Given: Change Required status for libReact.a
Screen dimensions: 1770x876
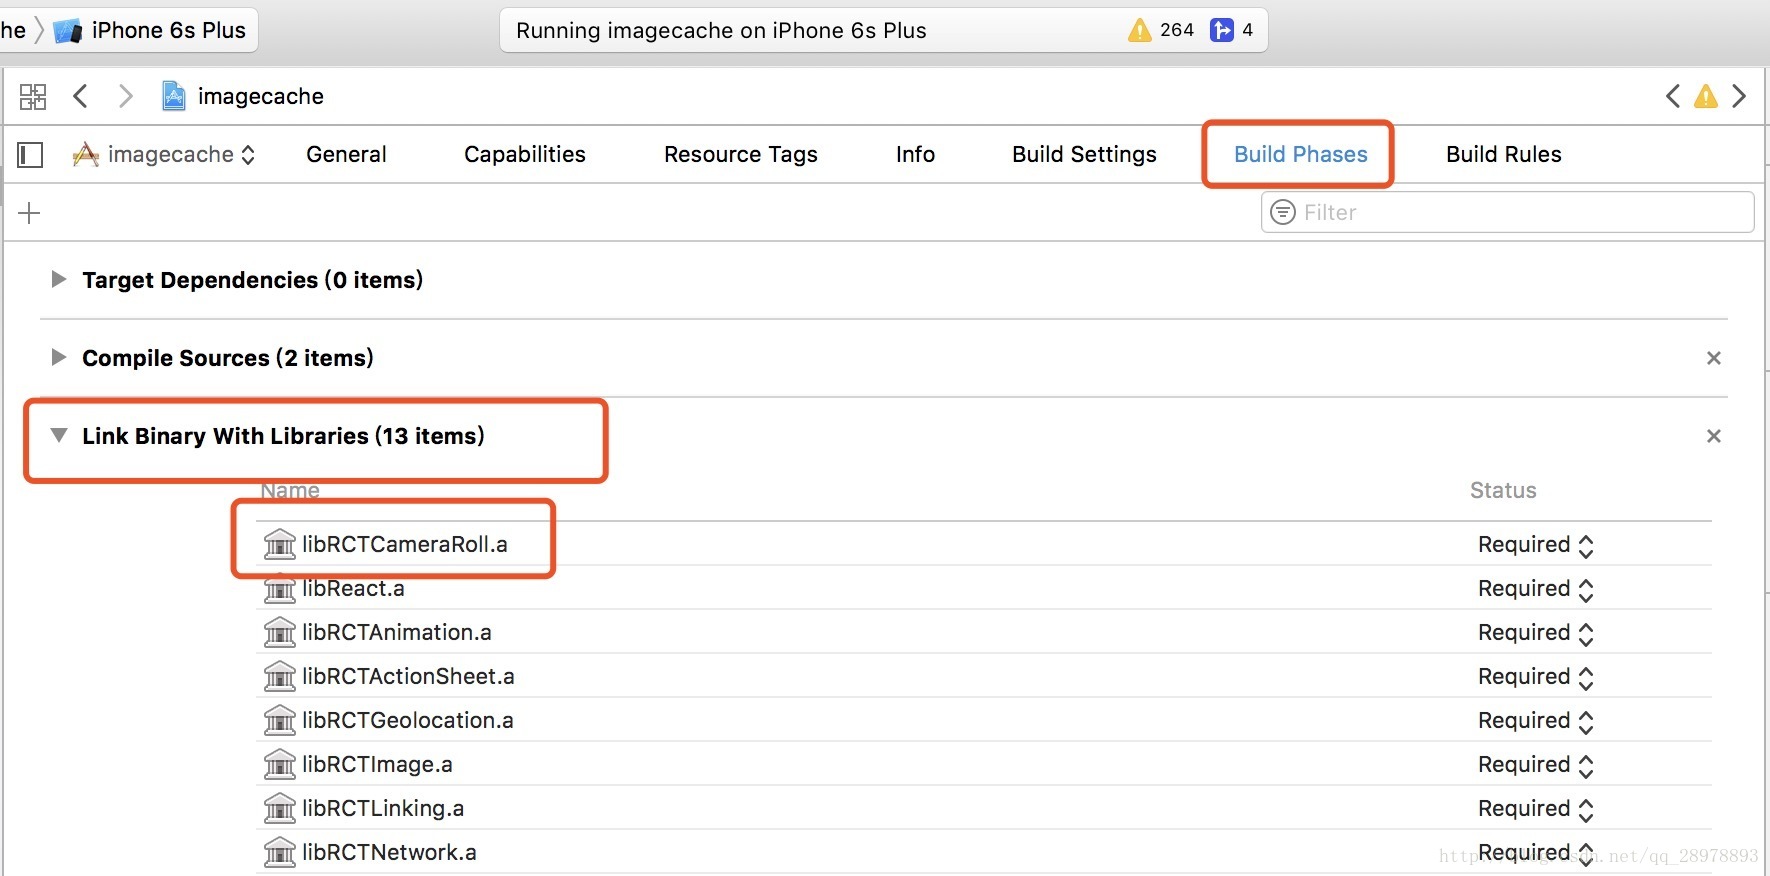Looking at the screenshot, I should pyautogui.click(x=1535, y=589).
